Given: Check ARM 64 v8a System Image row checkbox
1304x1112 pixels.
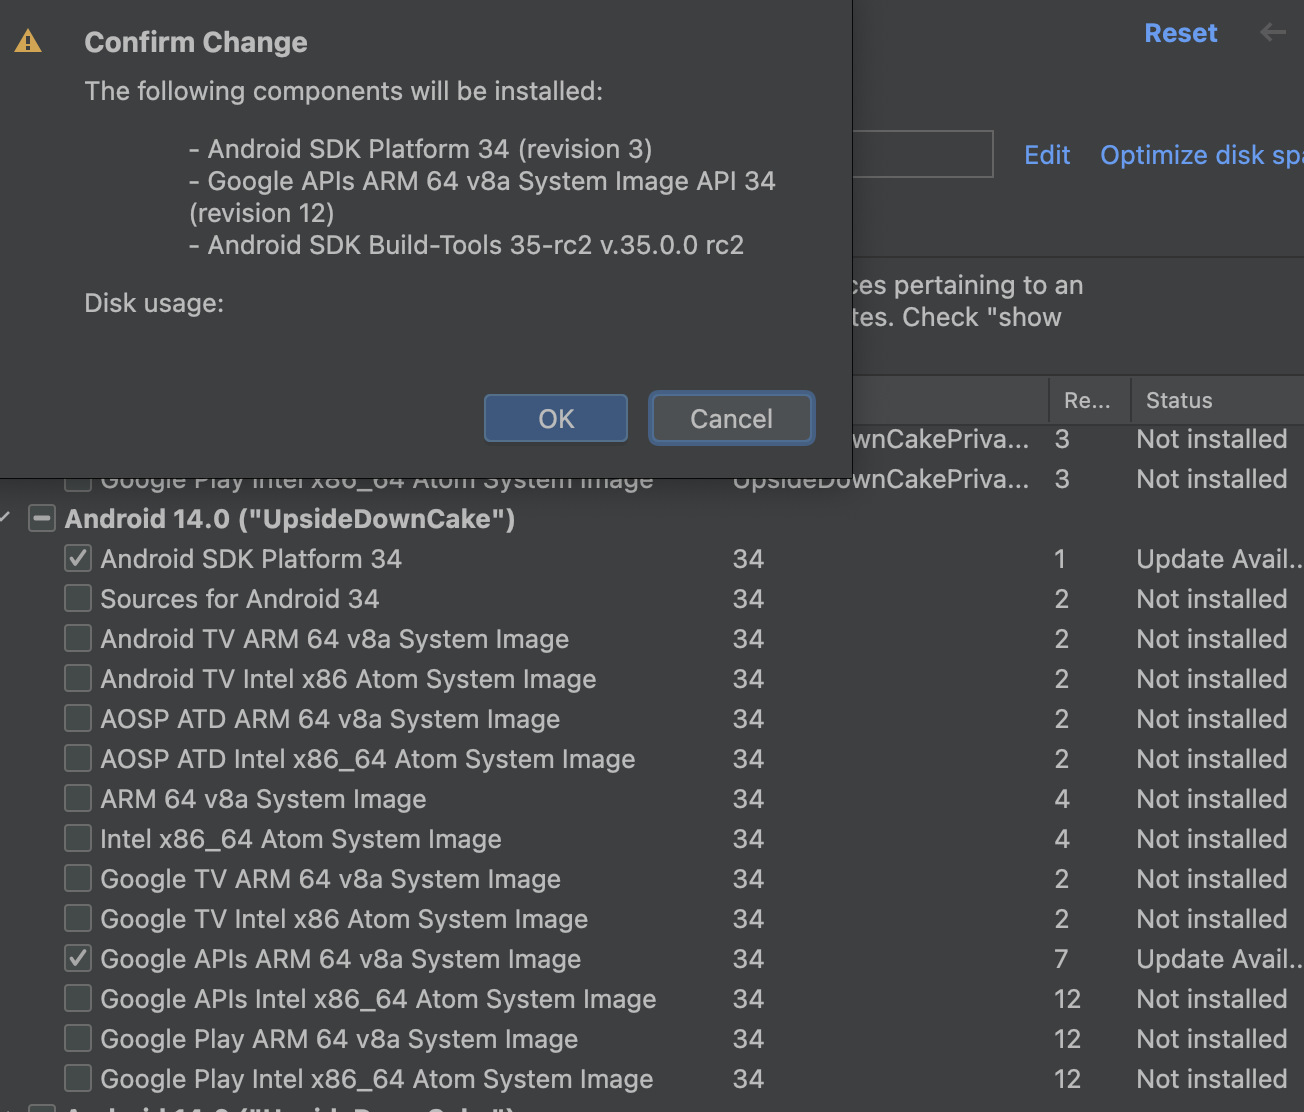Looking at the screenshot, I should [x=78, y=798].
